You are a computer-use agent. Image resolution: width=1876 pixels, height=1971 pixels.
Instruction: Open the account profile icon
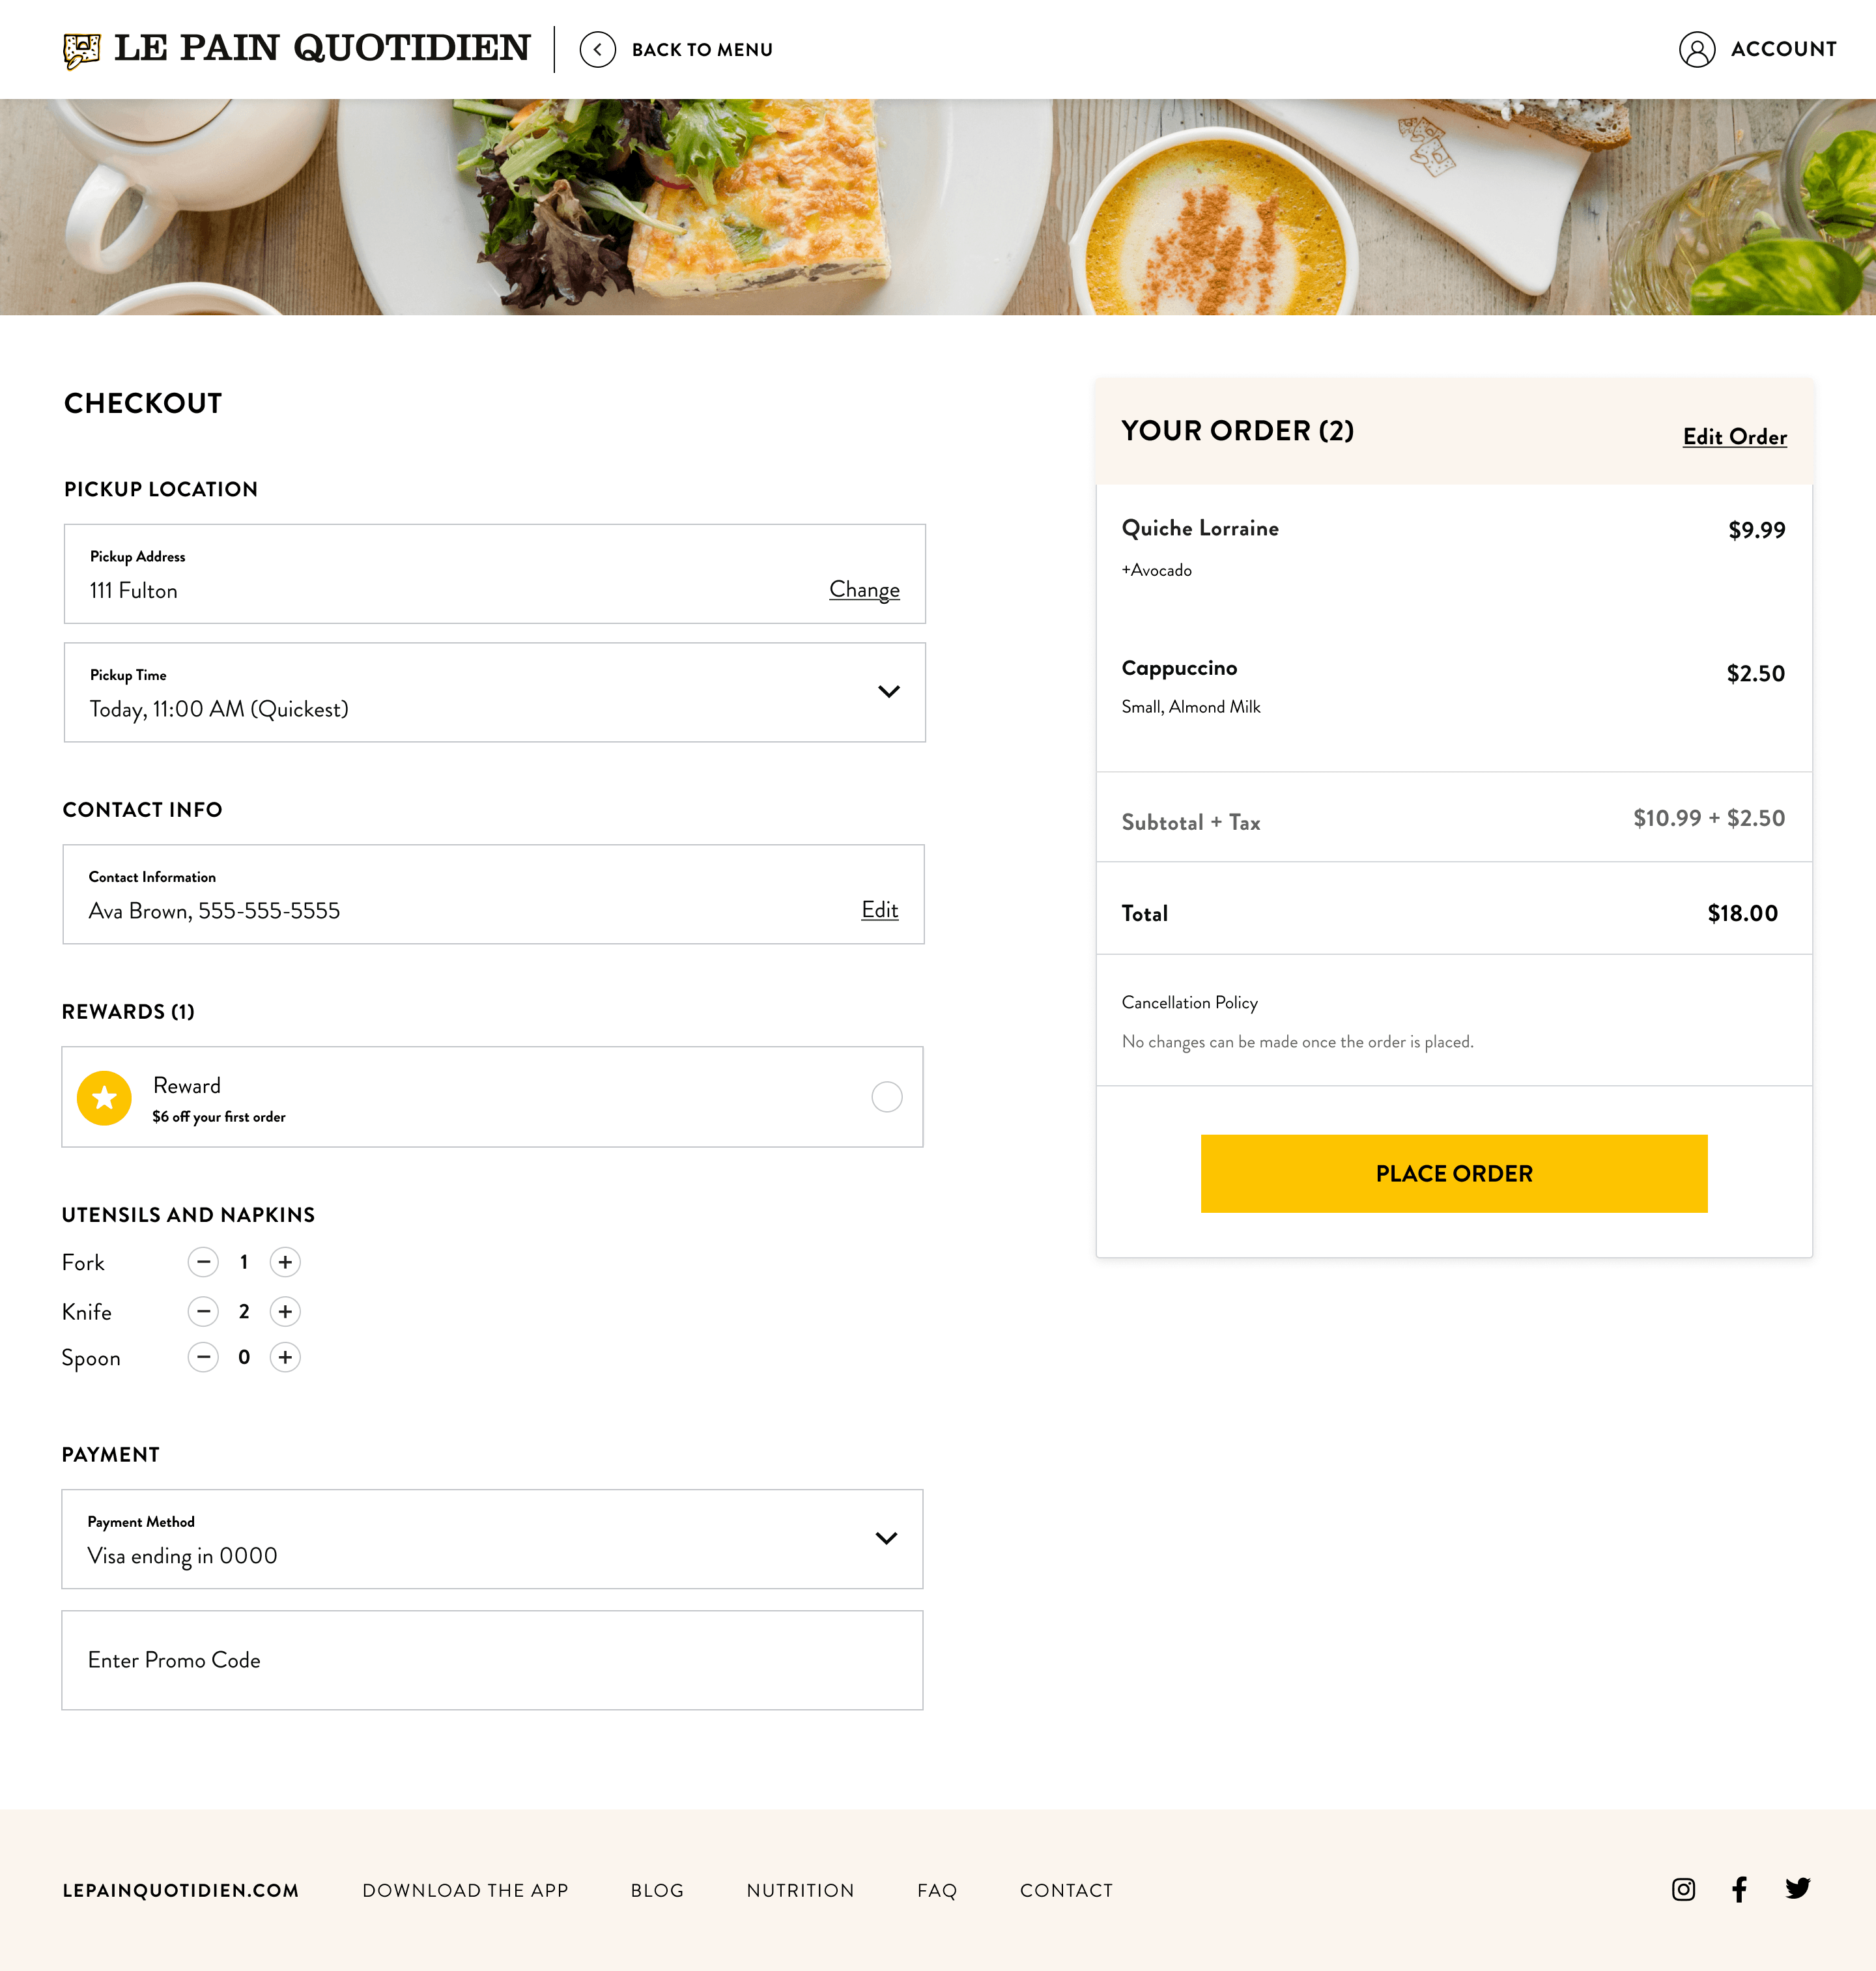coord(1696,50)
